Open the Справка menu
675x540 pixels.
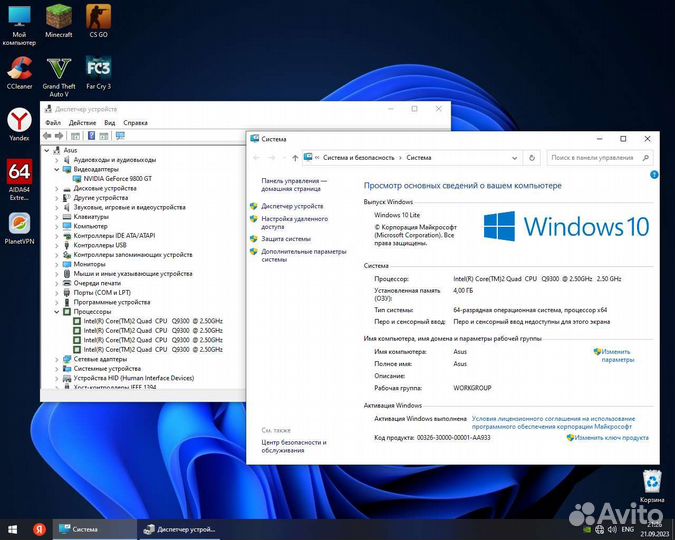pyautogui.click(x=135, y=123)
